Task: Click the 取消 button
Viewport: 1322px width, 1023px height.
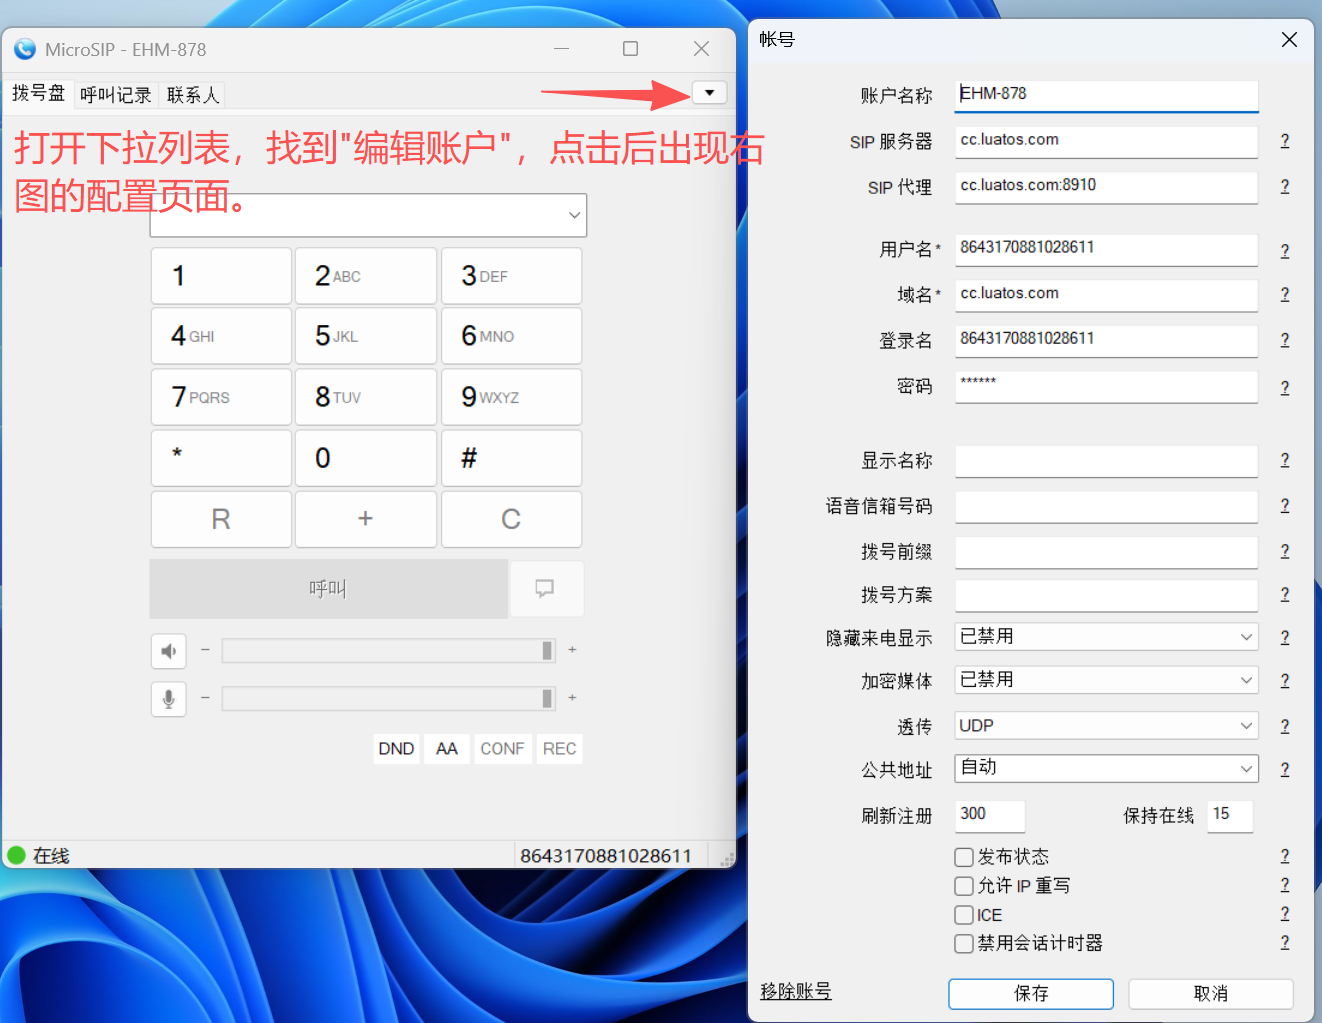Action: point(1211,994)
